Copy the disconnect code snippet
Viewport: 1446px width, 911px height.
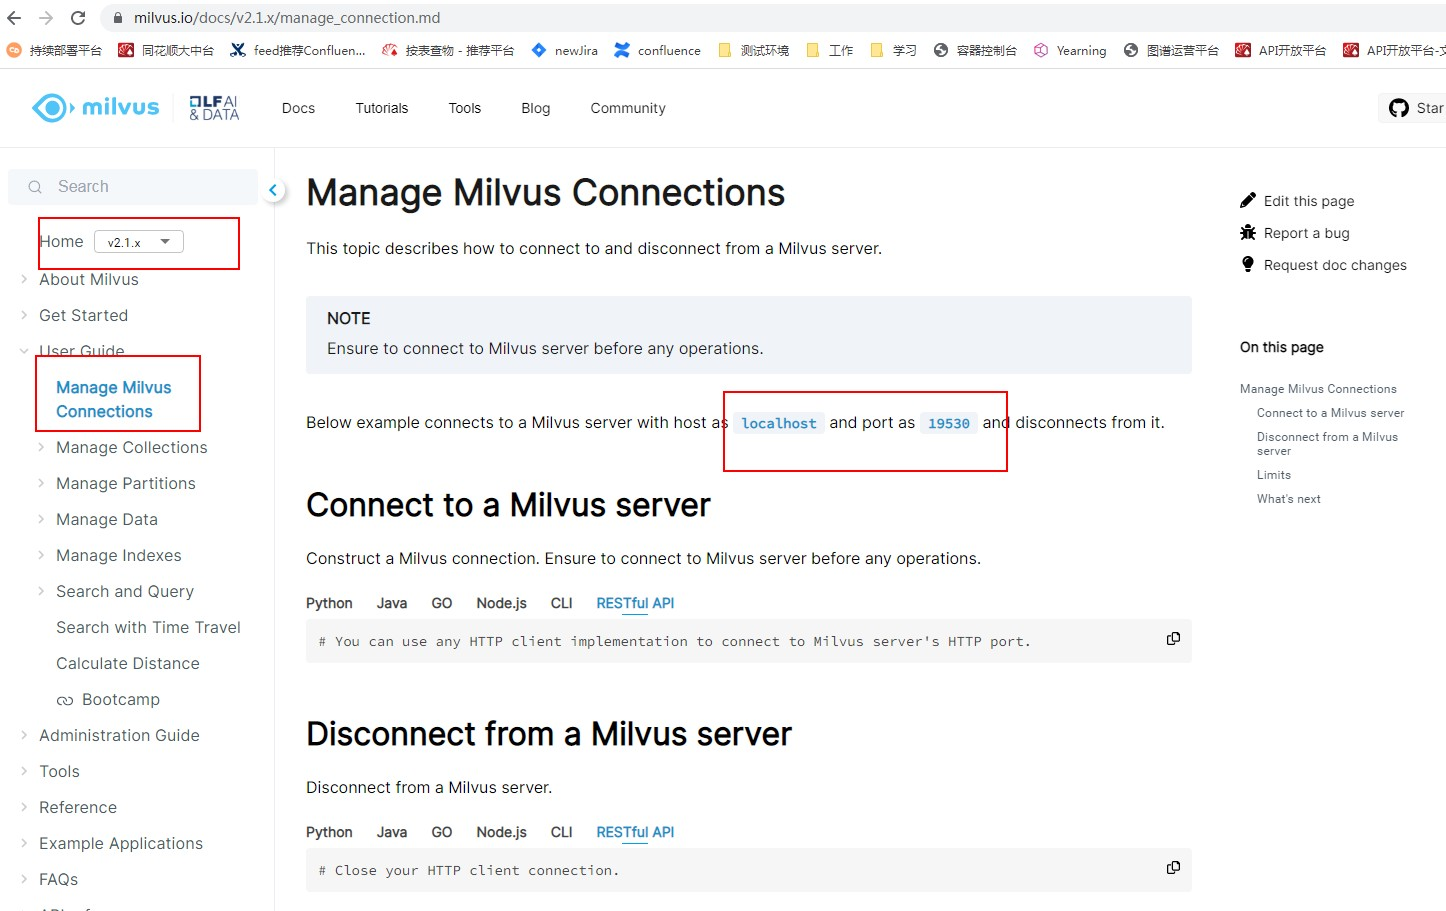[1172, 867]
